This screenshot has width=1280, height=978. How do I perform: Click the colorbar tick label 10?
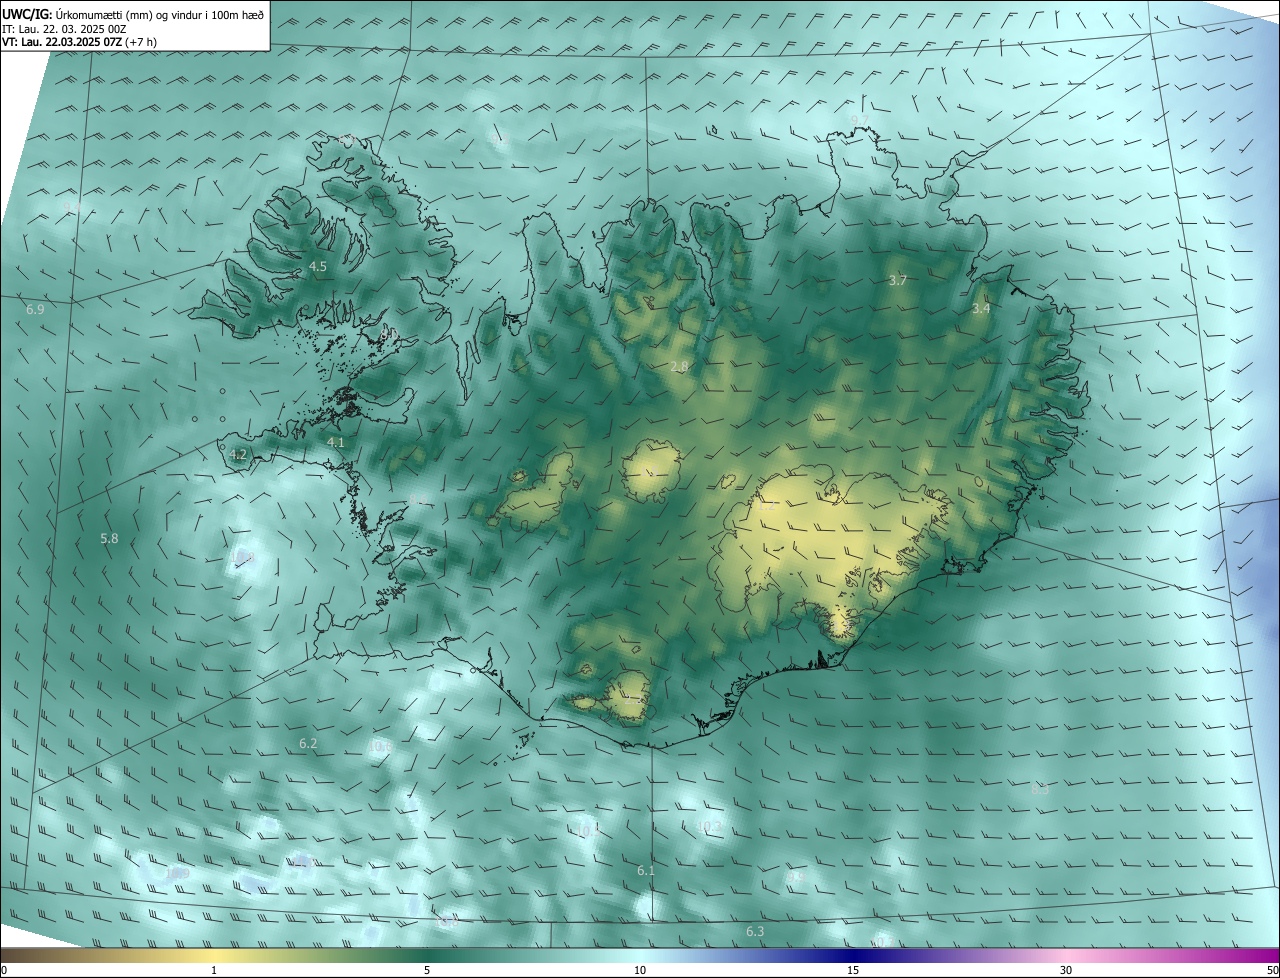pyautogui.click(x=640, y=970)
